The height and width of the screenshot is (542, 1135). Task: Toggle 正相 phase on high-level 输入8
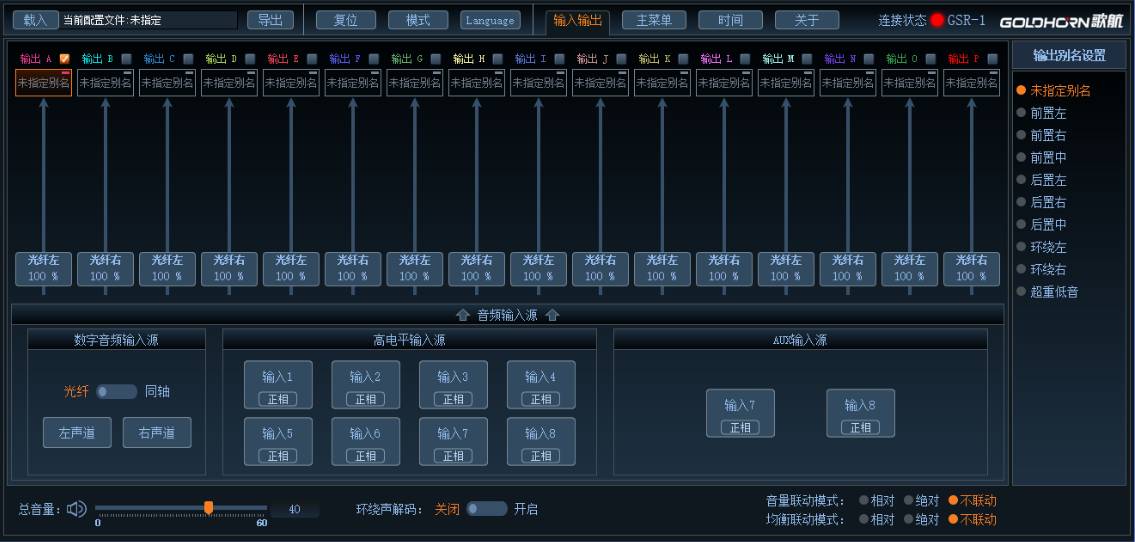[541, 456]
